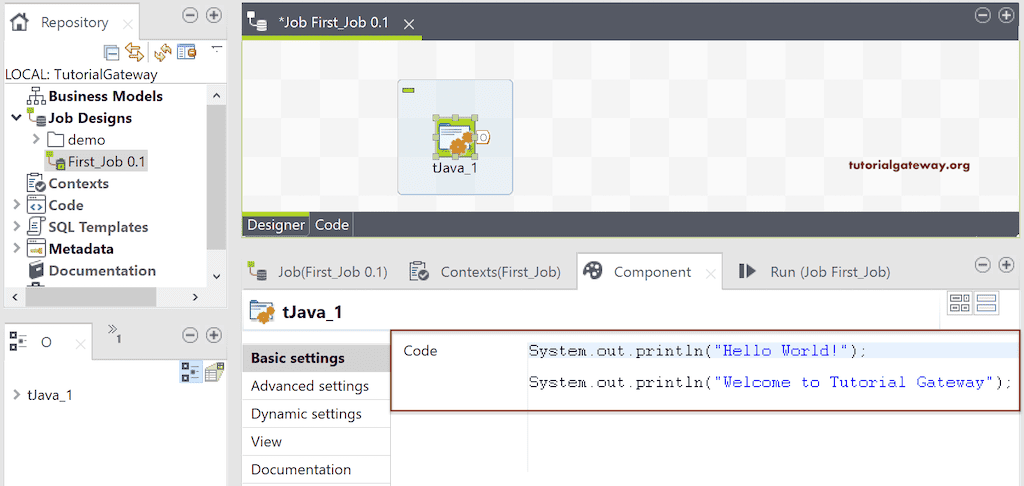1024x486 pixels.
Task: Click the stacked rows layout icon
Action: (x=986, y=304)
